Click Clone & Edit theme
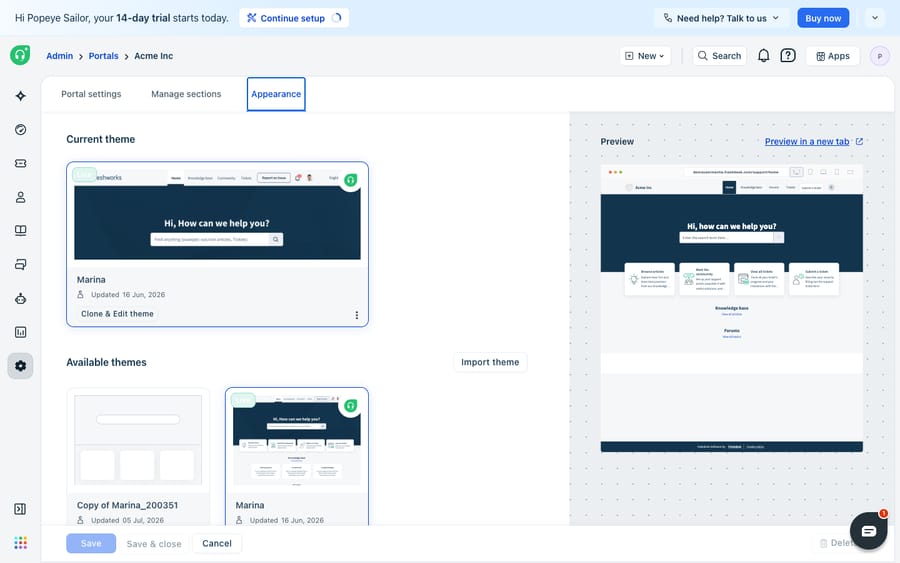 pos(117,314)
